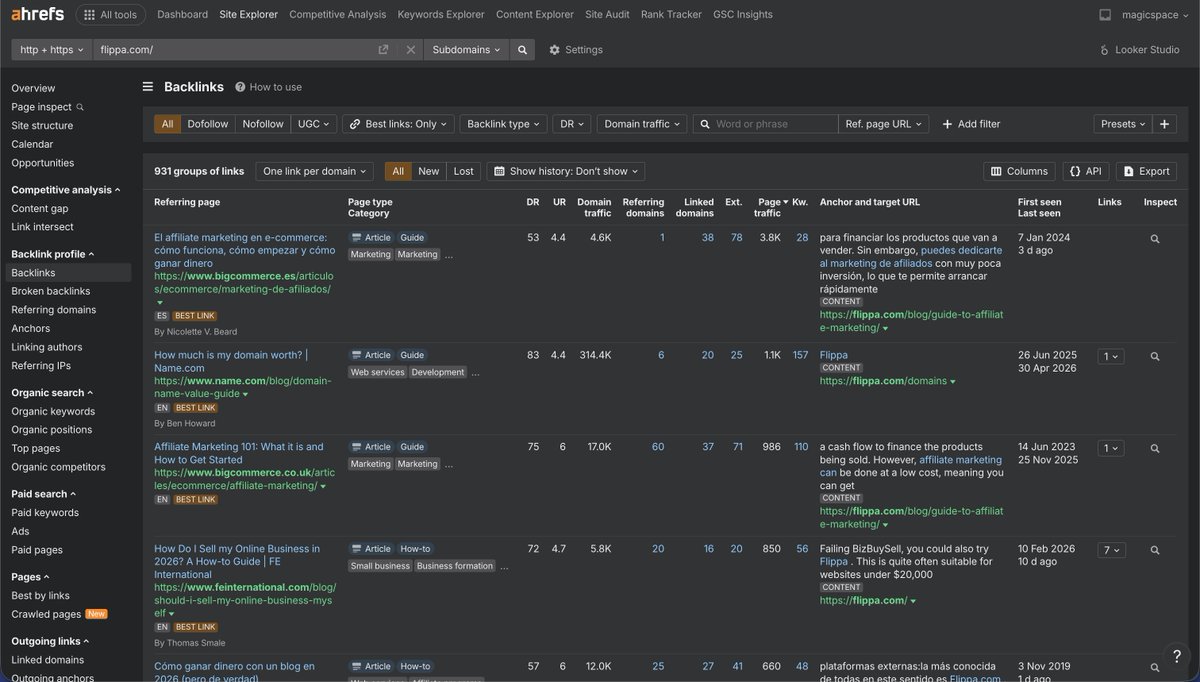This screenshot has height=682, width=1200.
Task: Open the Backlink type dropdown
Action: 503,124
